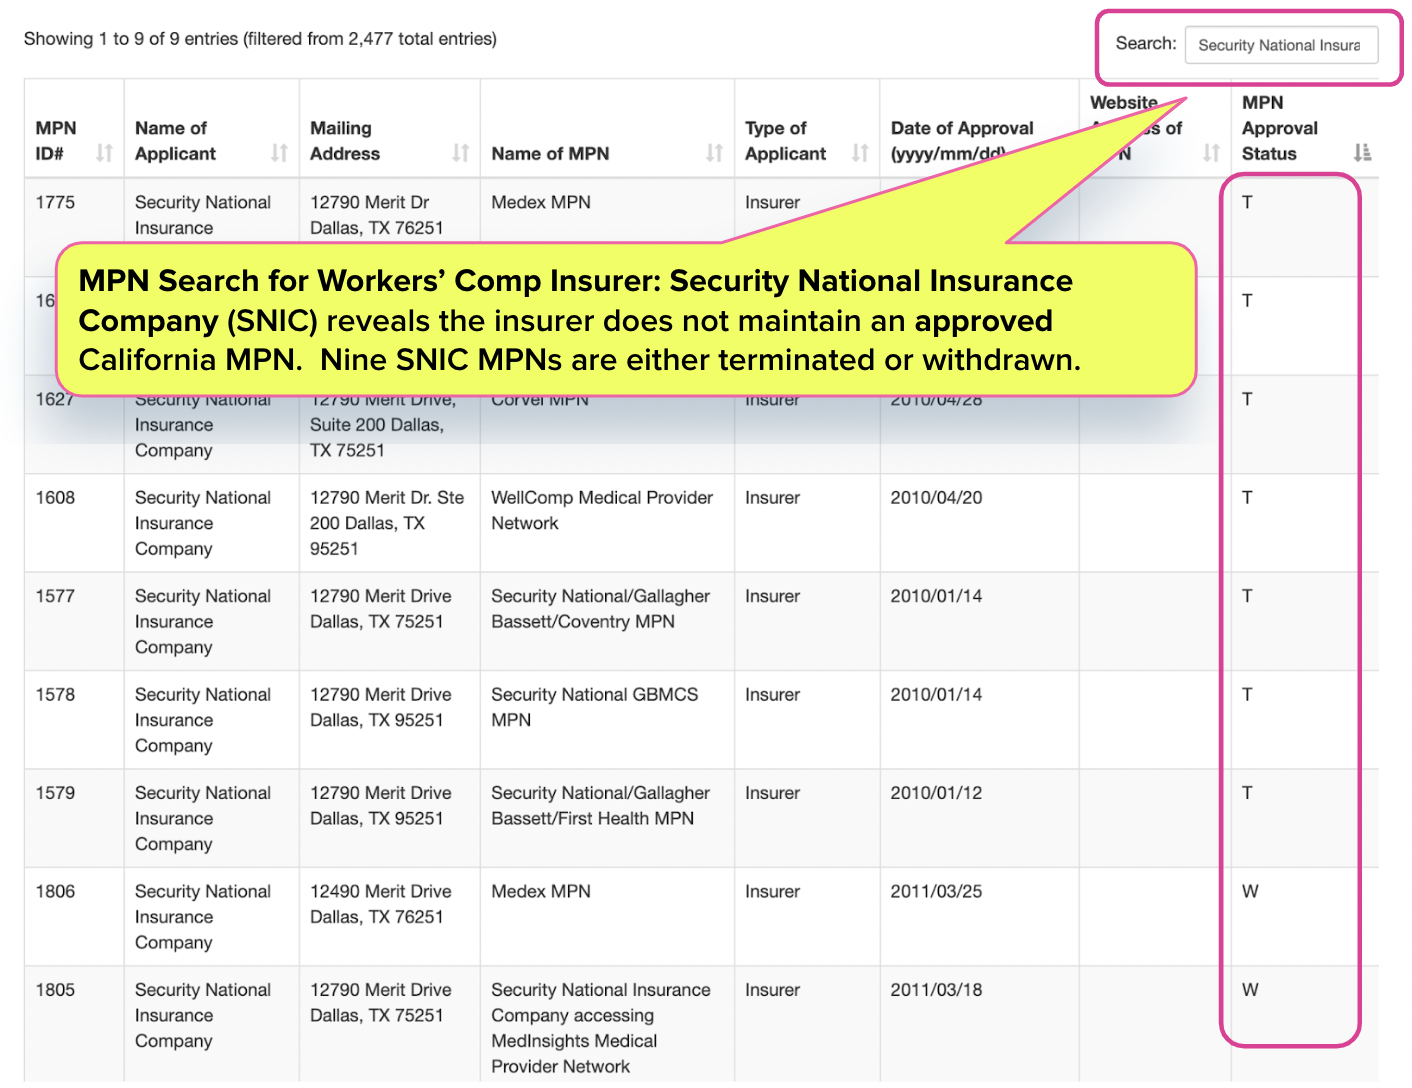Click 'Insurer' type in row 1775

[772, 202]
